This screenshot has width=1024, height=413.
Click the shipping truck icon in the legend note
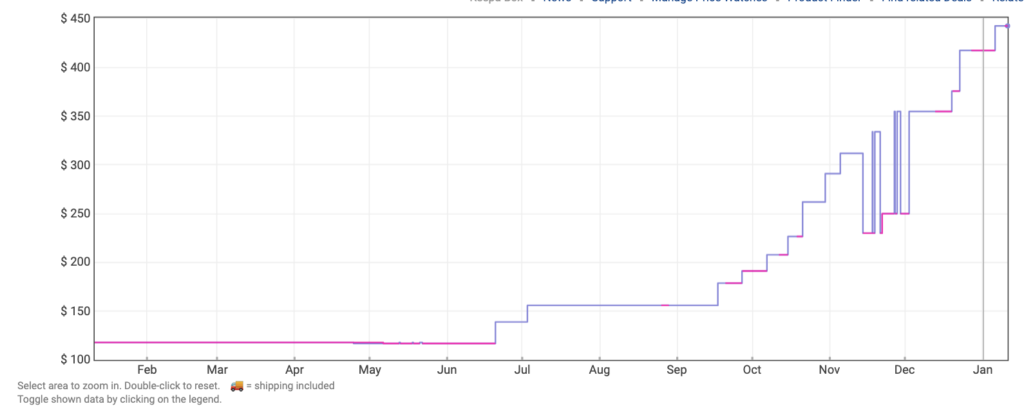pyautogui.click(x=237, y=386)
